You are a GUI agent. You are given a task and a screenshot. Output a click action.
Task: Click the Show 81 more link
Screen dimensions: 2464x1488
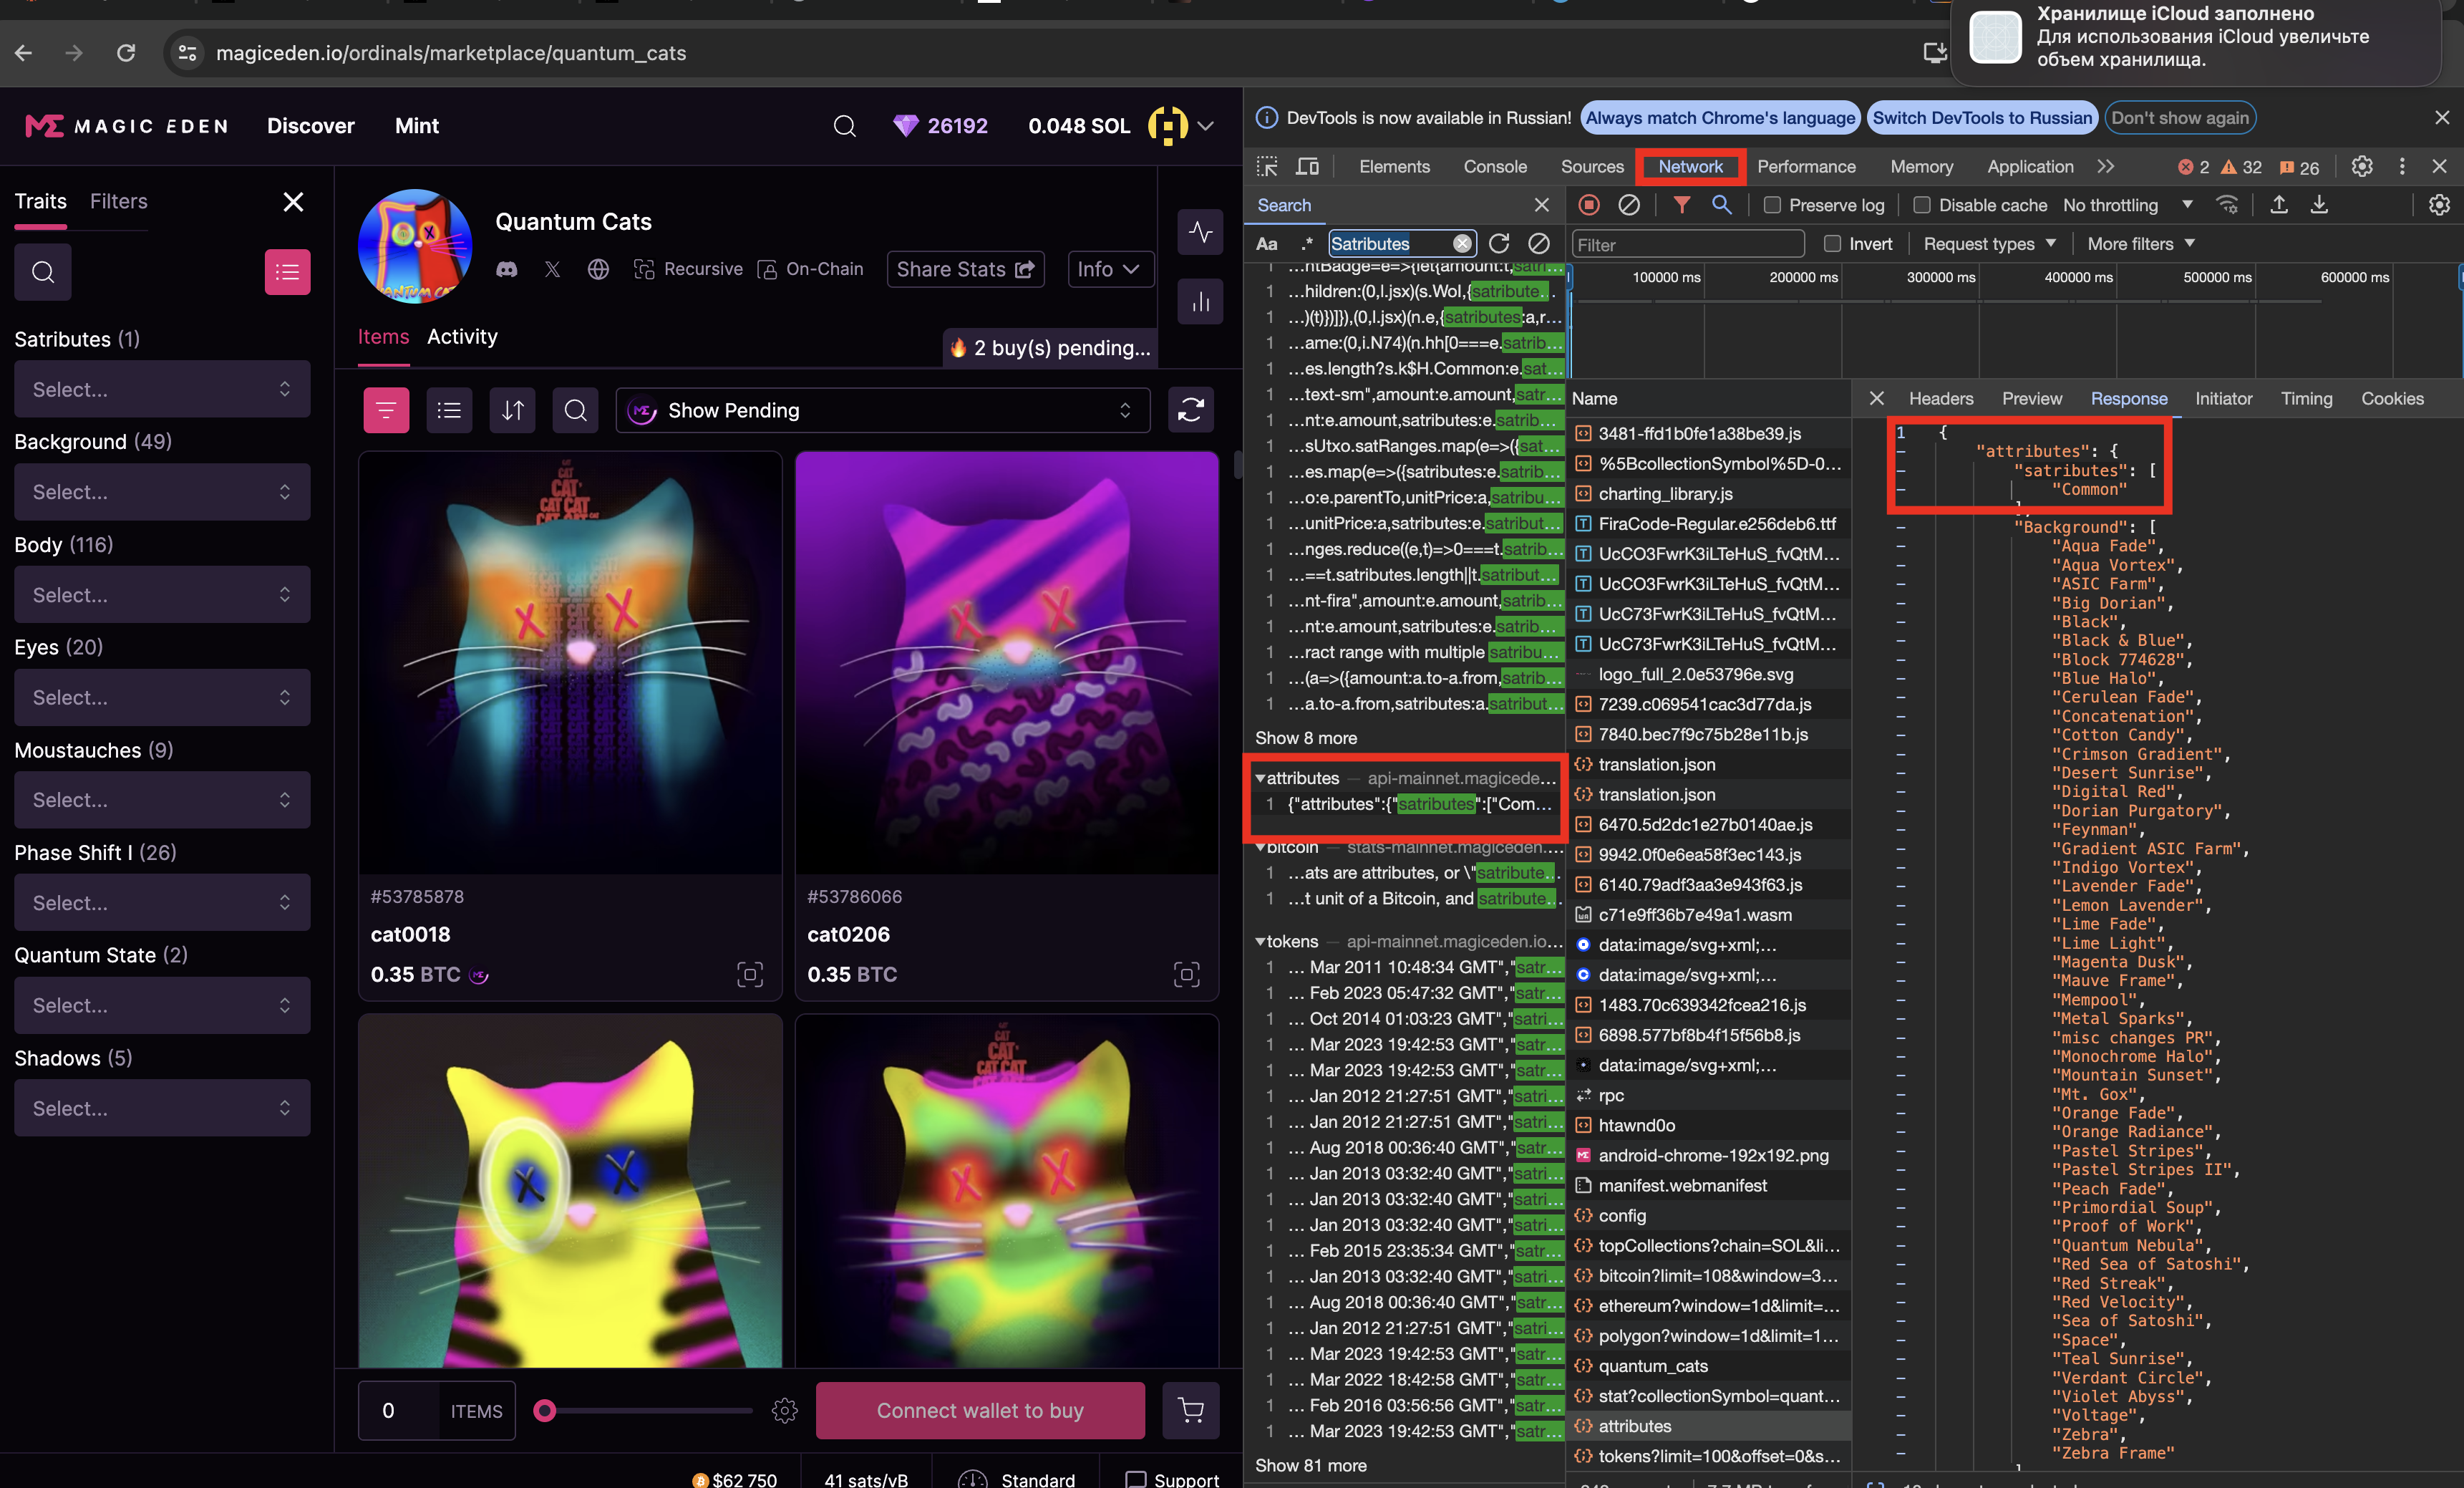(x=1310, y=1465)
